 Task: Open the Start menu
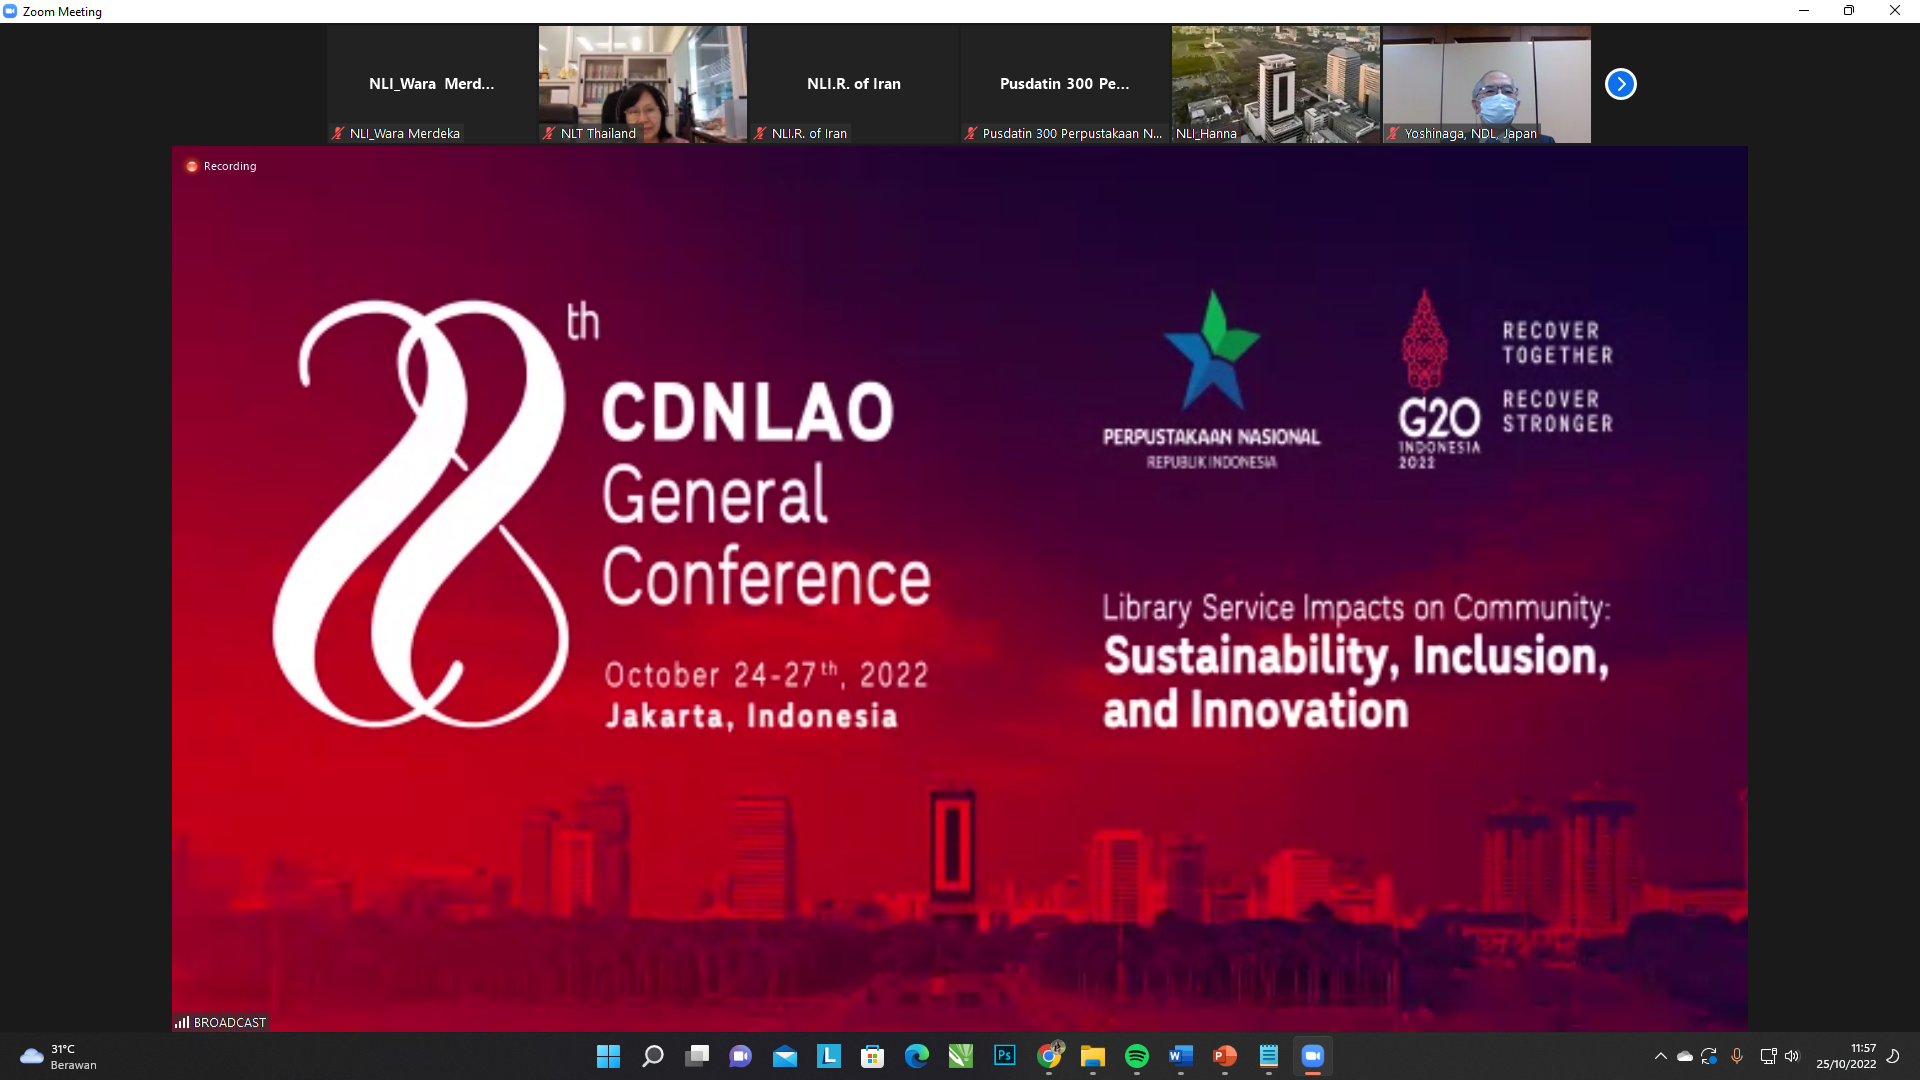point(607,1056)
